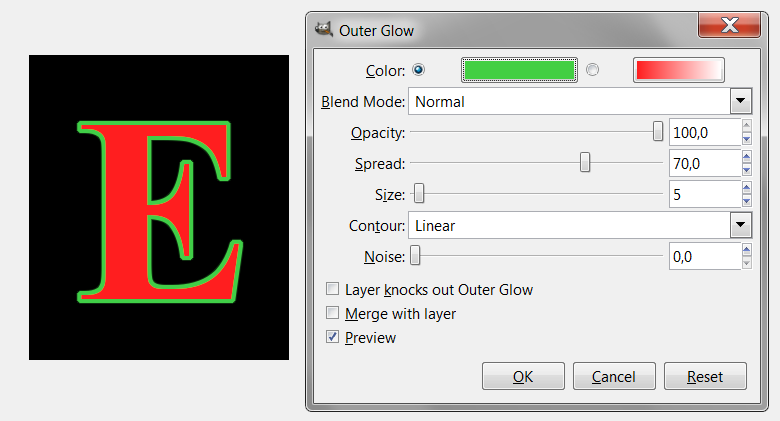Image resolution: width=780 pixels, height=421 pixels.
Task: Click the red gradient swatch
Action: pyautogui.click(x=678, y=70)
